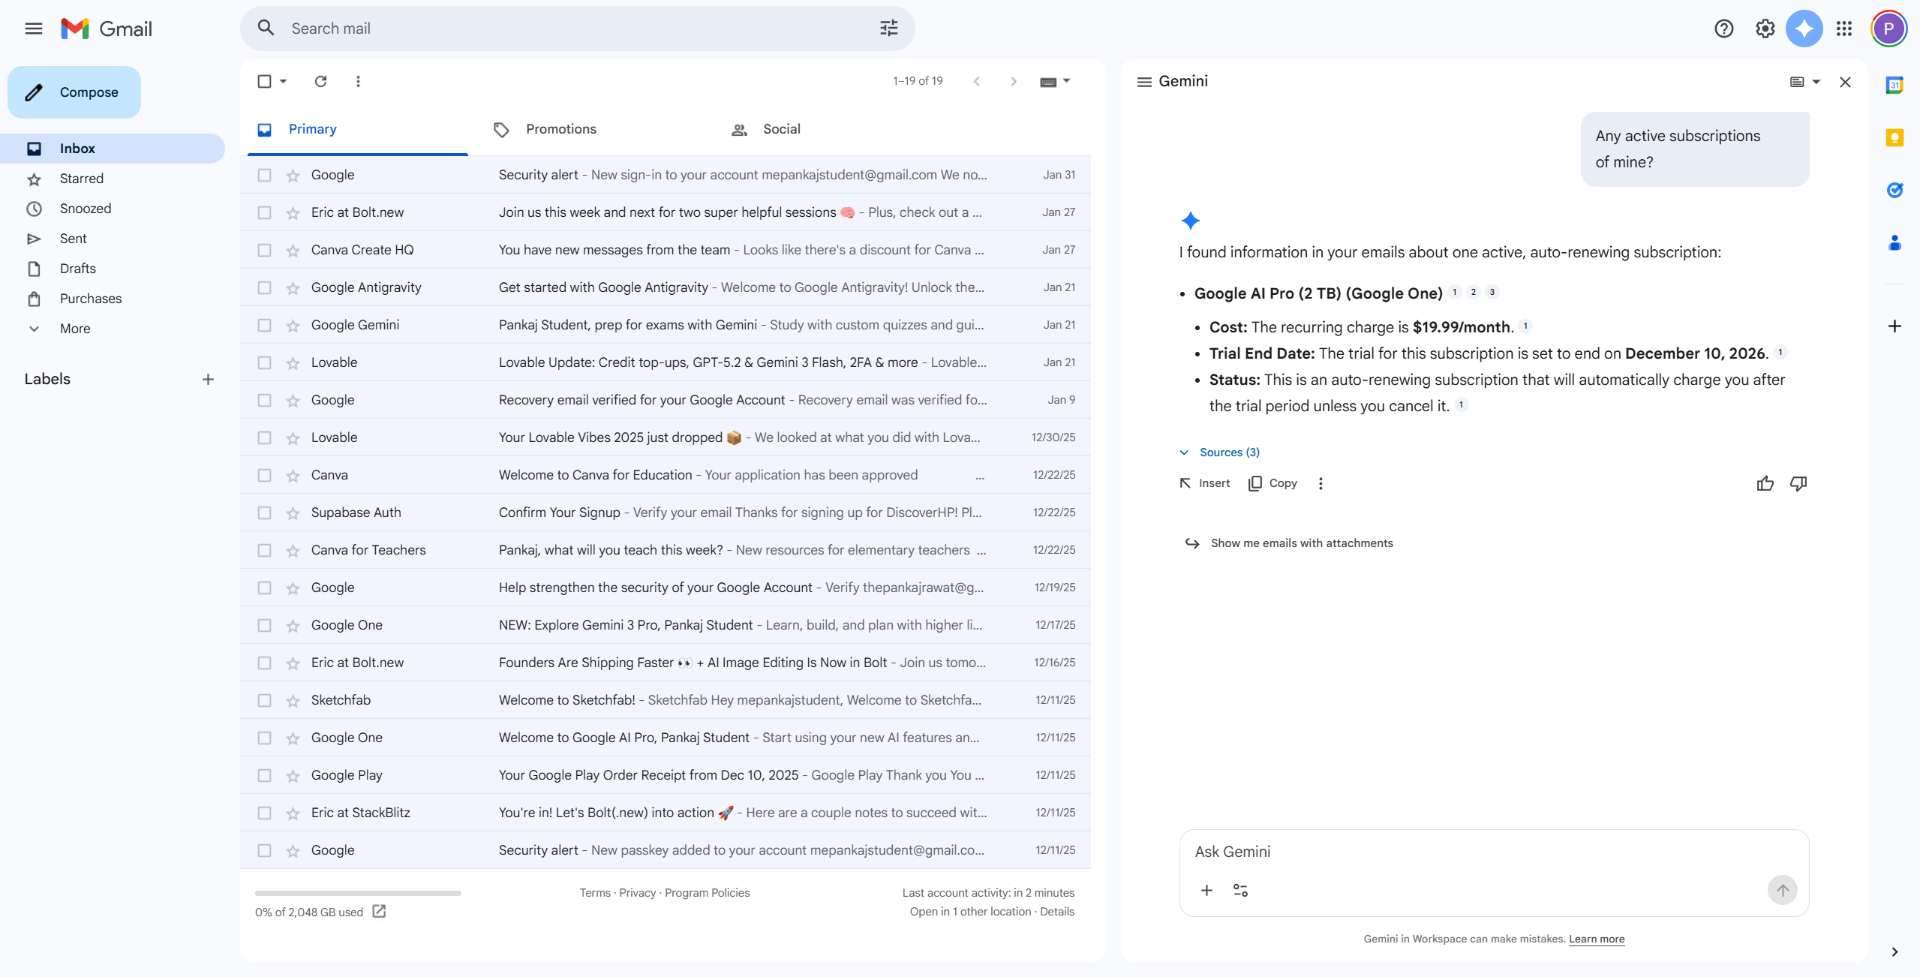1920x977 pixels.
Task: Go to newer emails arrow
Action: click(x=976, y=81)
